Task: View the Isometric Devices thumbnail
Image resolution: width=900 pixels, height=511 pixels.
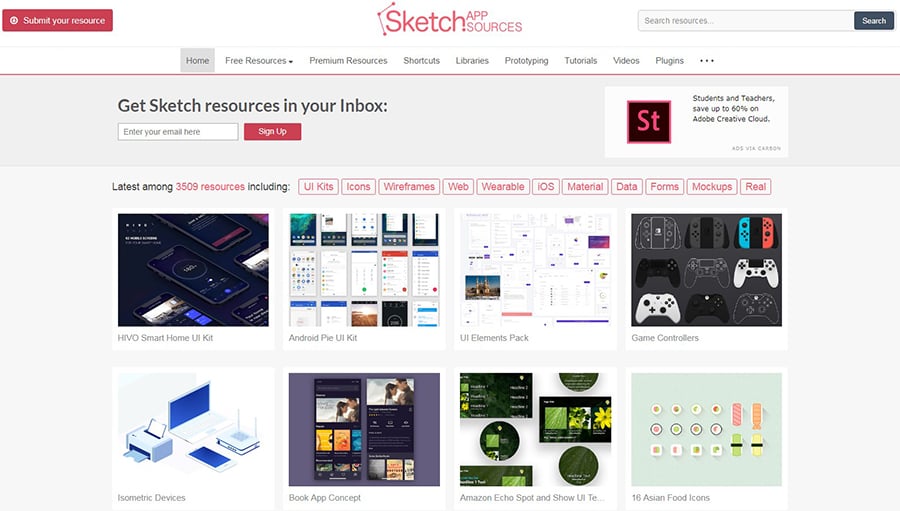Action: click(193, 430)
